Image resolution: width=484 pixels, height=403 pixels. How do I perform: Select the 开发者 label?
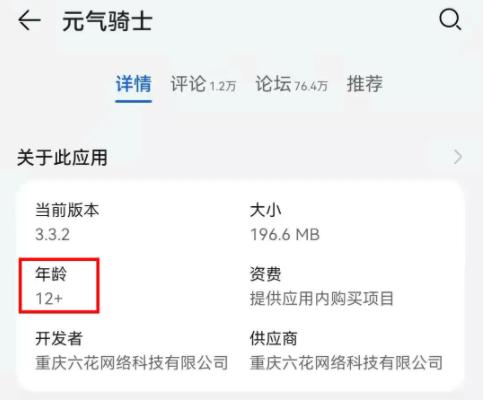pyautogui.click(x=59, y=339)
